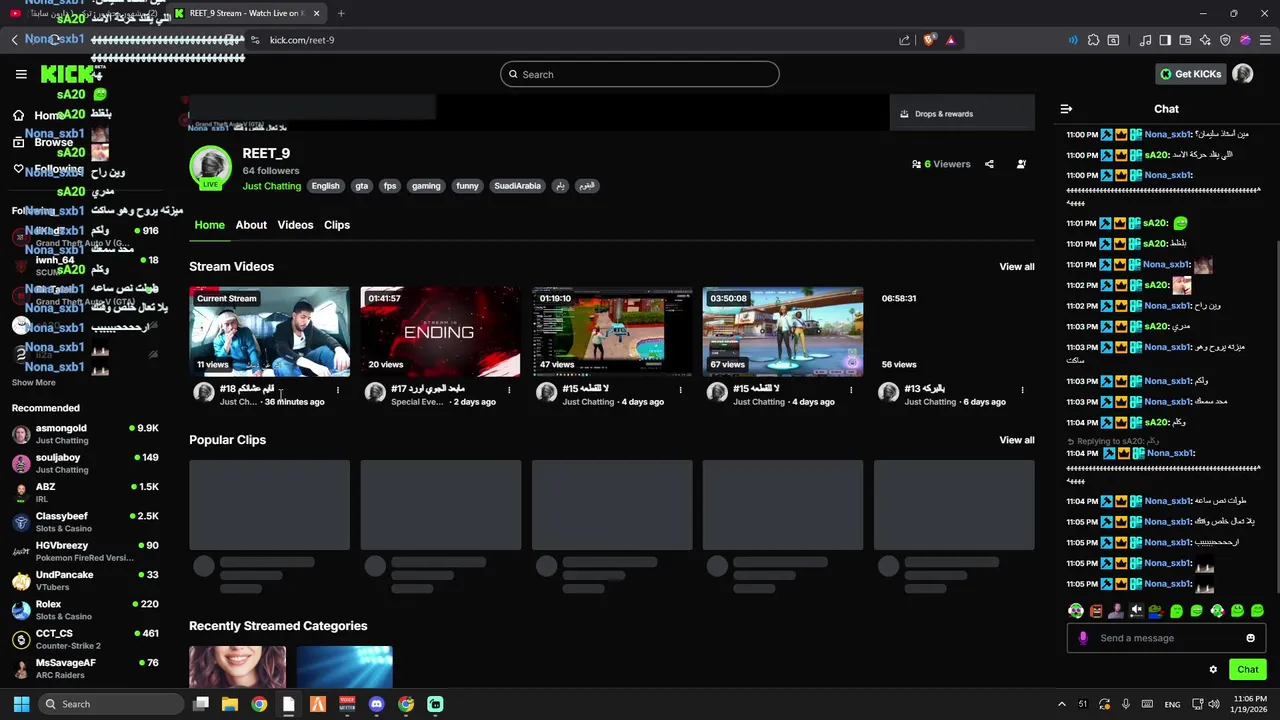
Task: Open File Explorer from the taskbar
Action: tap(229, 704)
